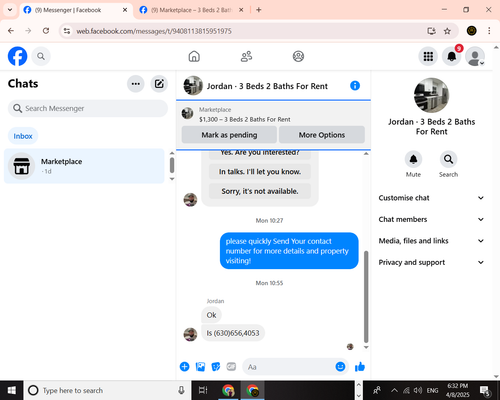The image size is (500, 400).
Task: Click large listing photo in info panel
Action: coord(431,95)
